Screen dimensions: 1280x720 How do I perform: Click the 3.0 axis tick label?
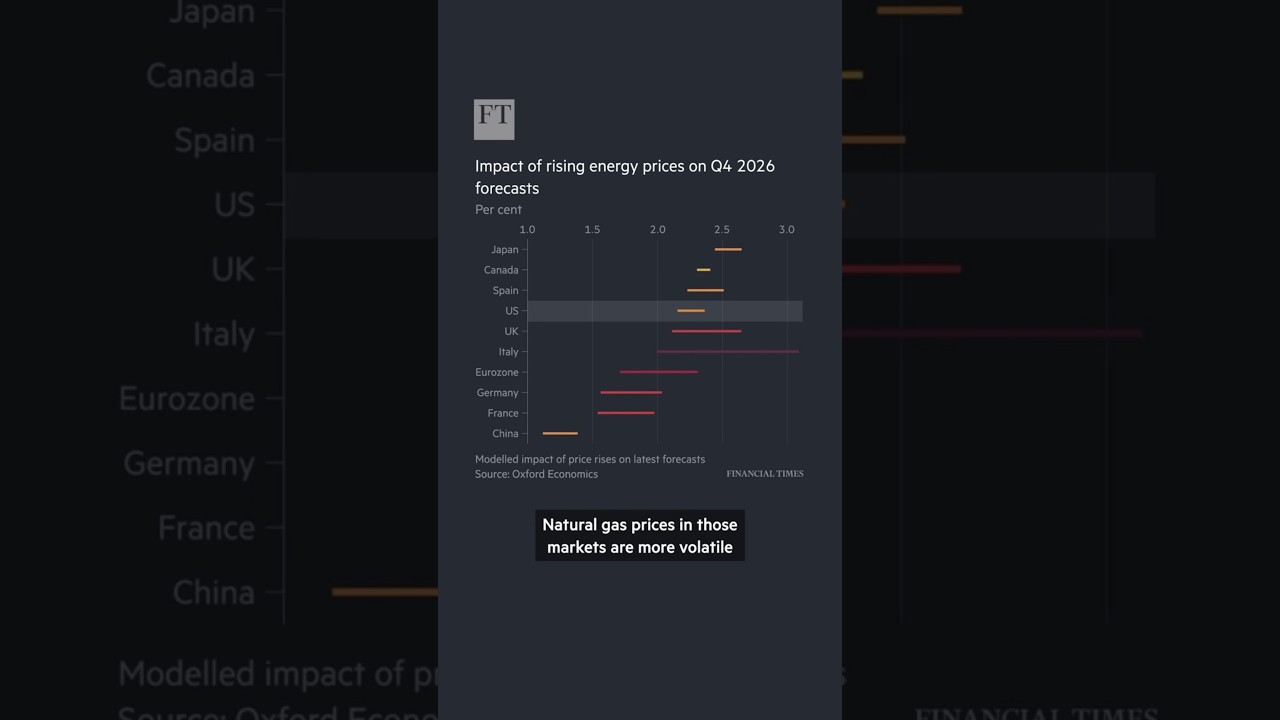tap(787, 230)
